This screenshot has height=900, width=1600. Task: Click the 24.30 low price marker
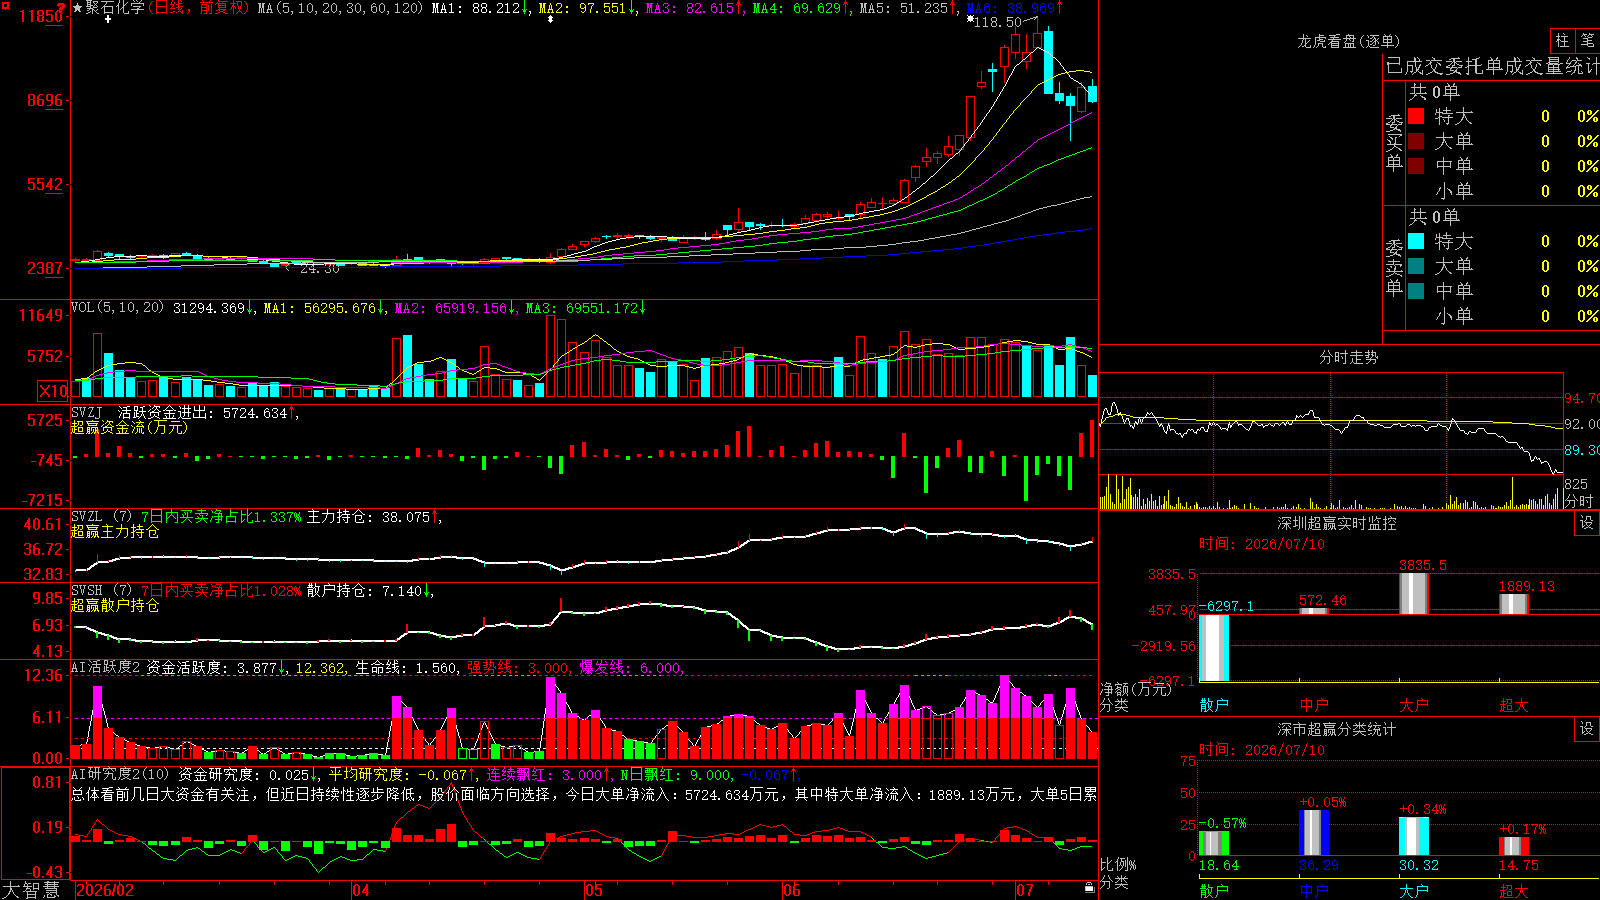tap(319, 268)
